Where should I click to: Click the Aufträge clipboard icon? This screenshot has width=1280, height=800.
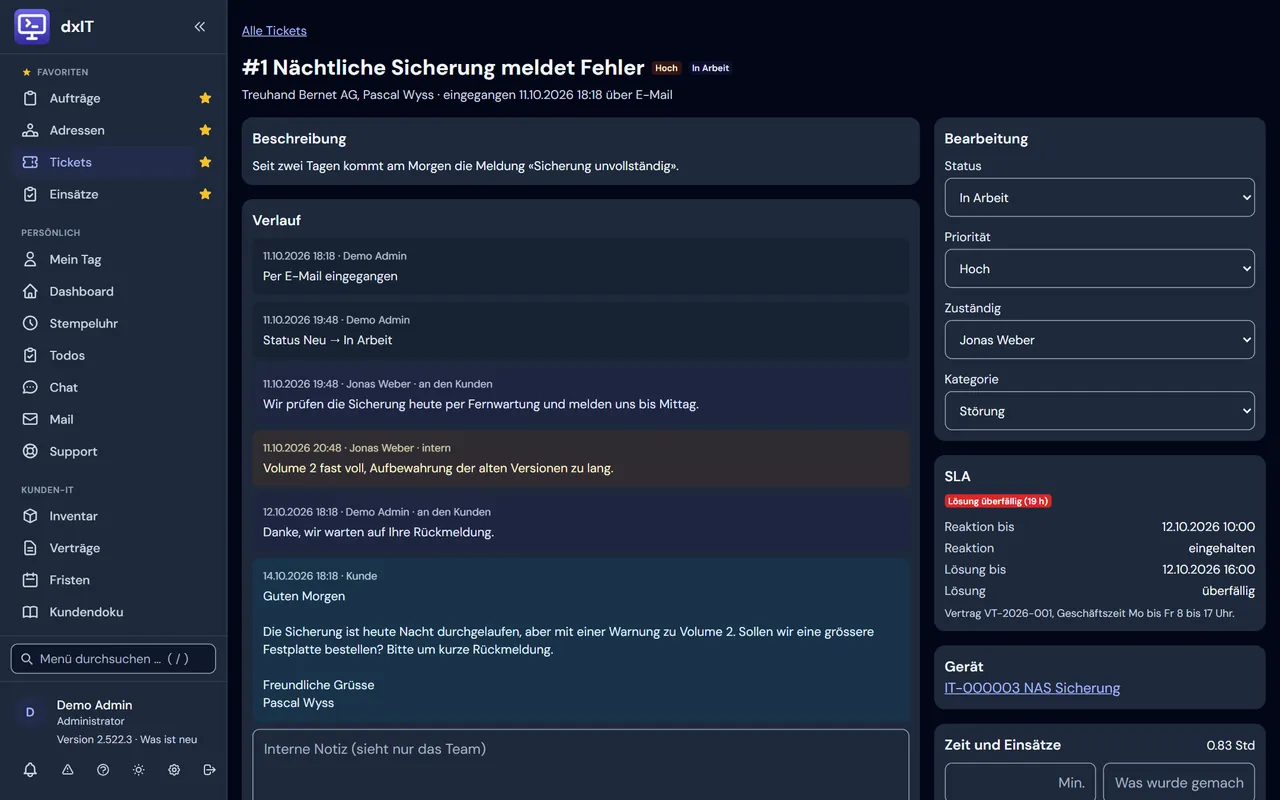(x=30, y=98)
